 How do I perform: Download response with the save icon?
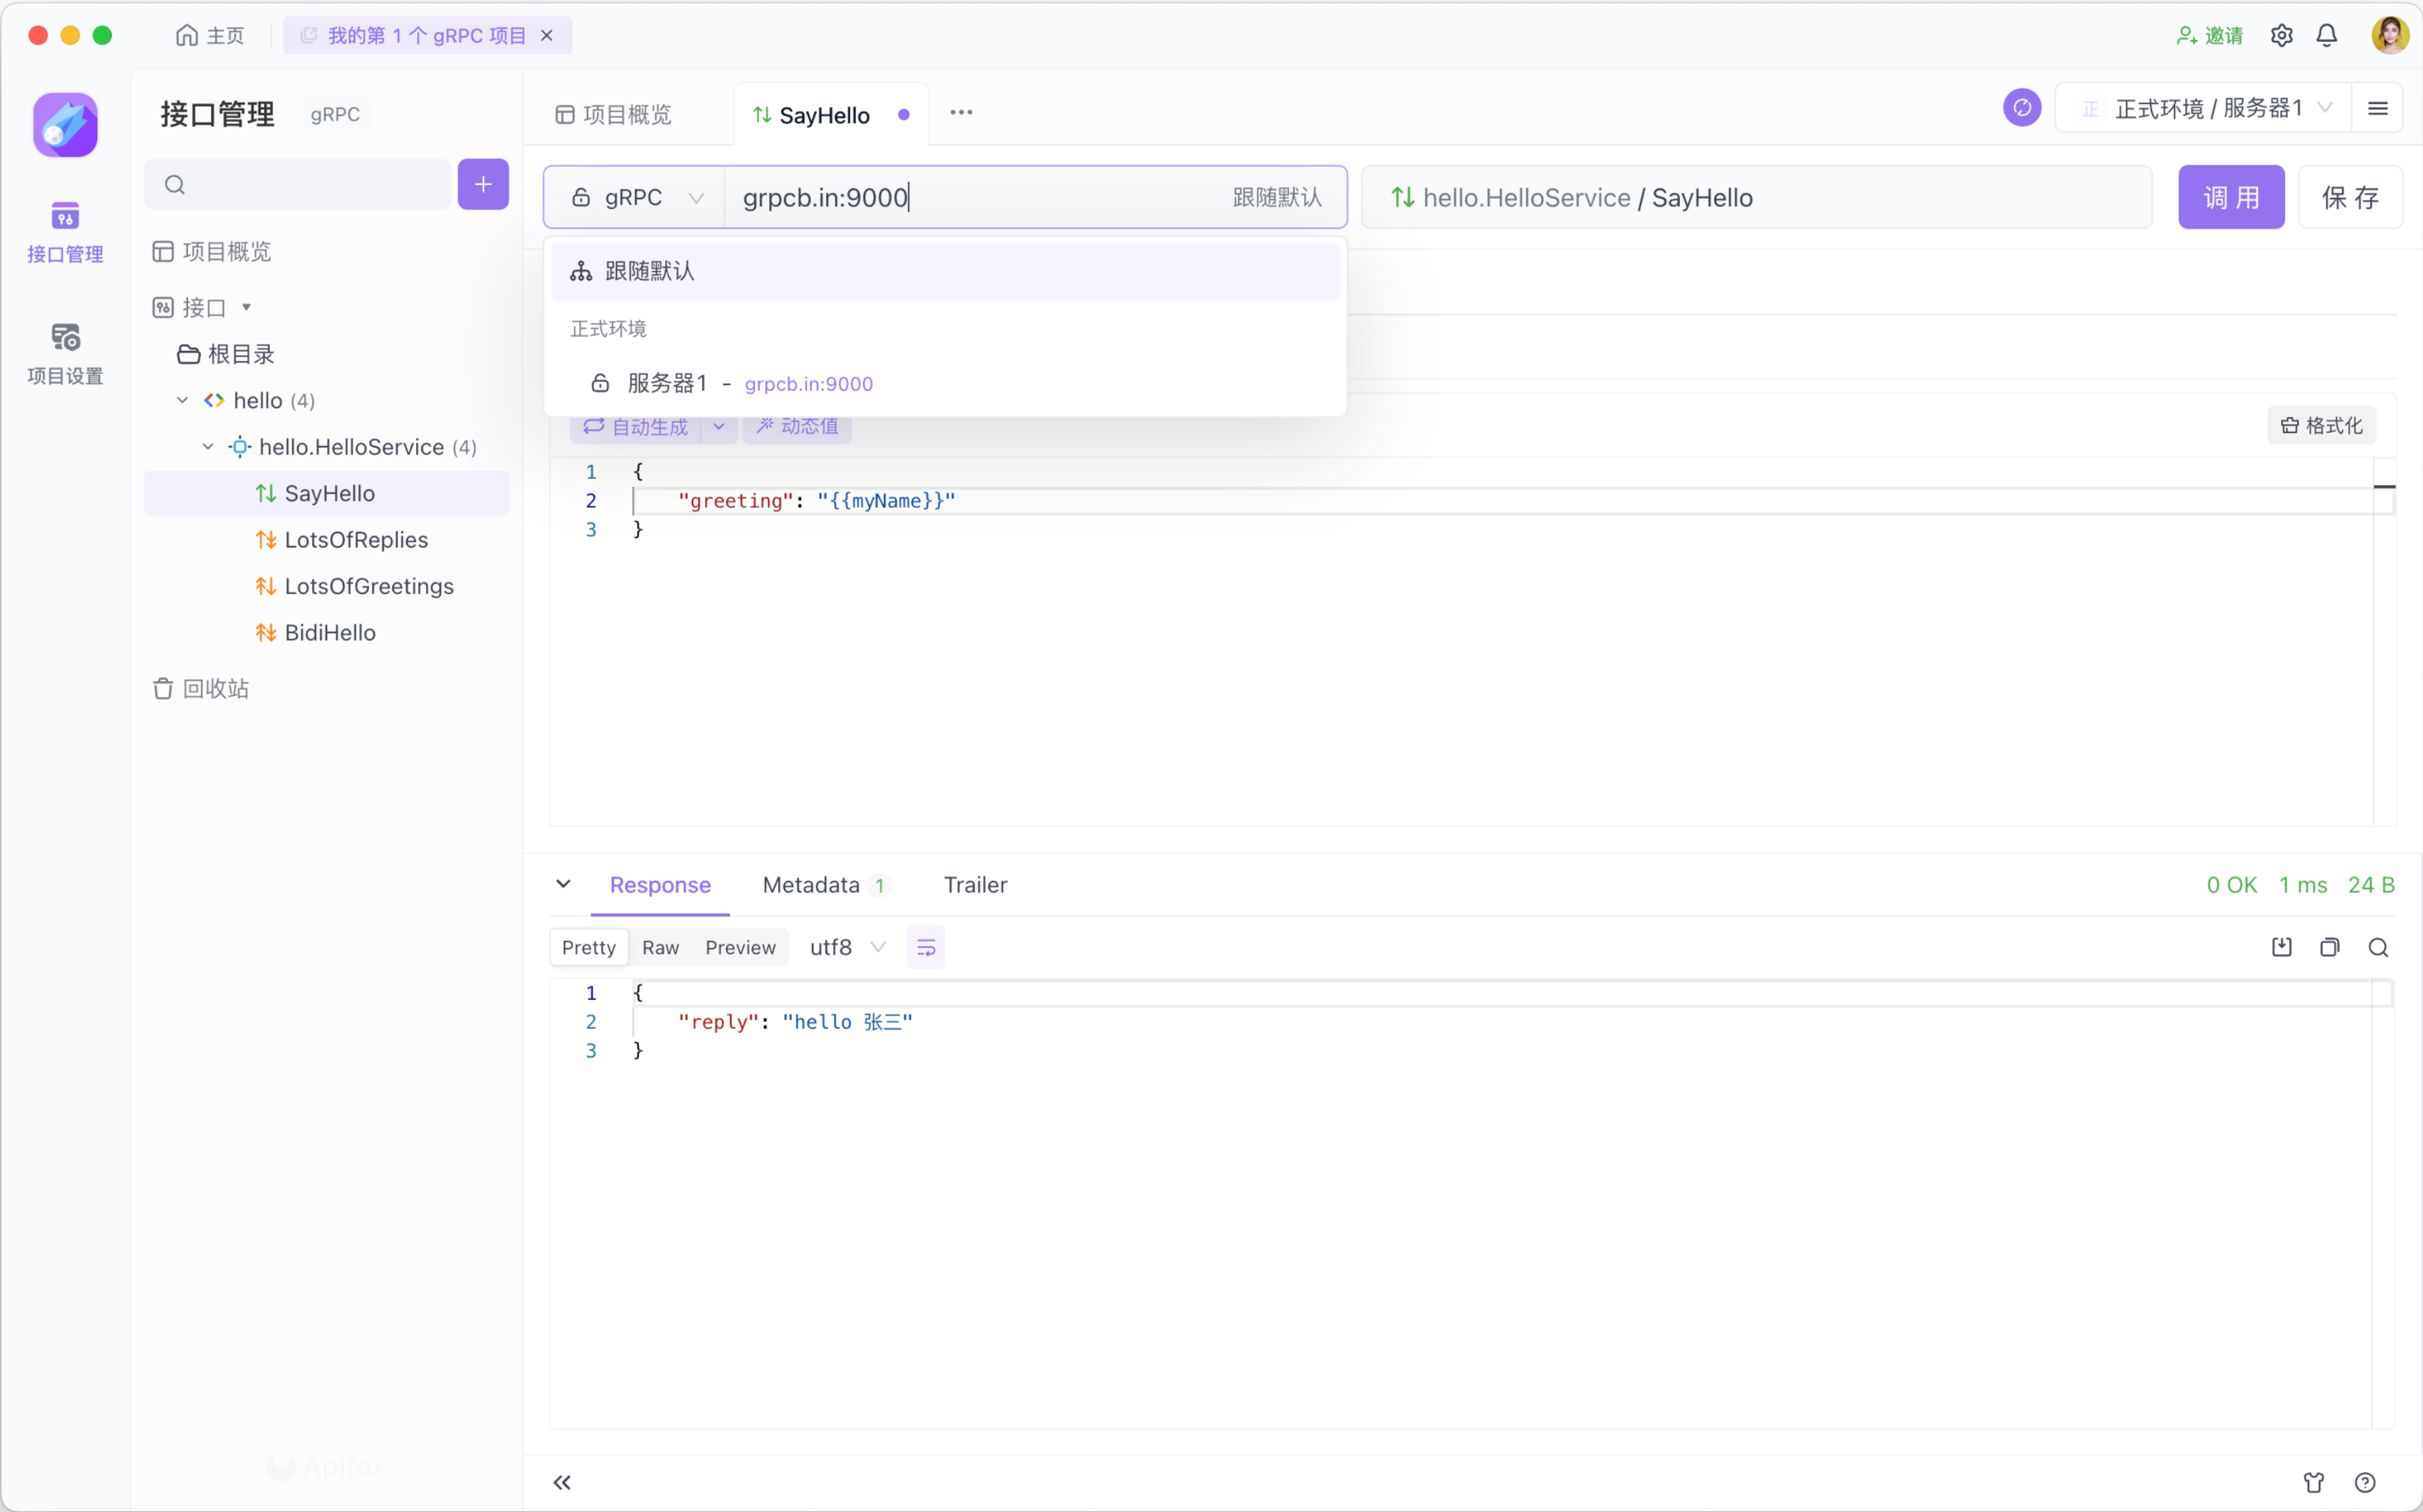coord(2281,947)
